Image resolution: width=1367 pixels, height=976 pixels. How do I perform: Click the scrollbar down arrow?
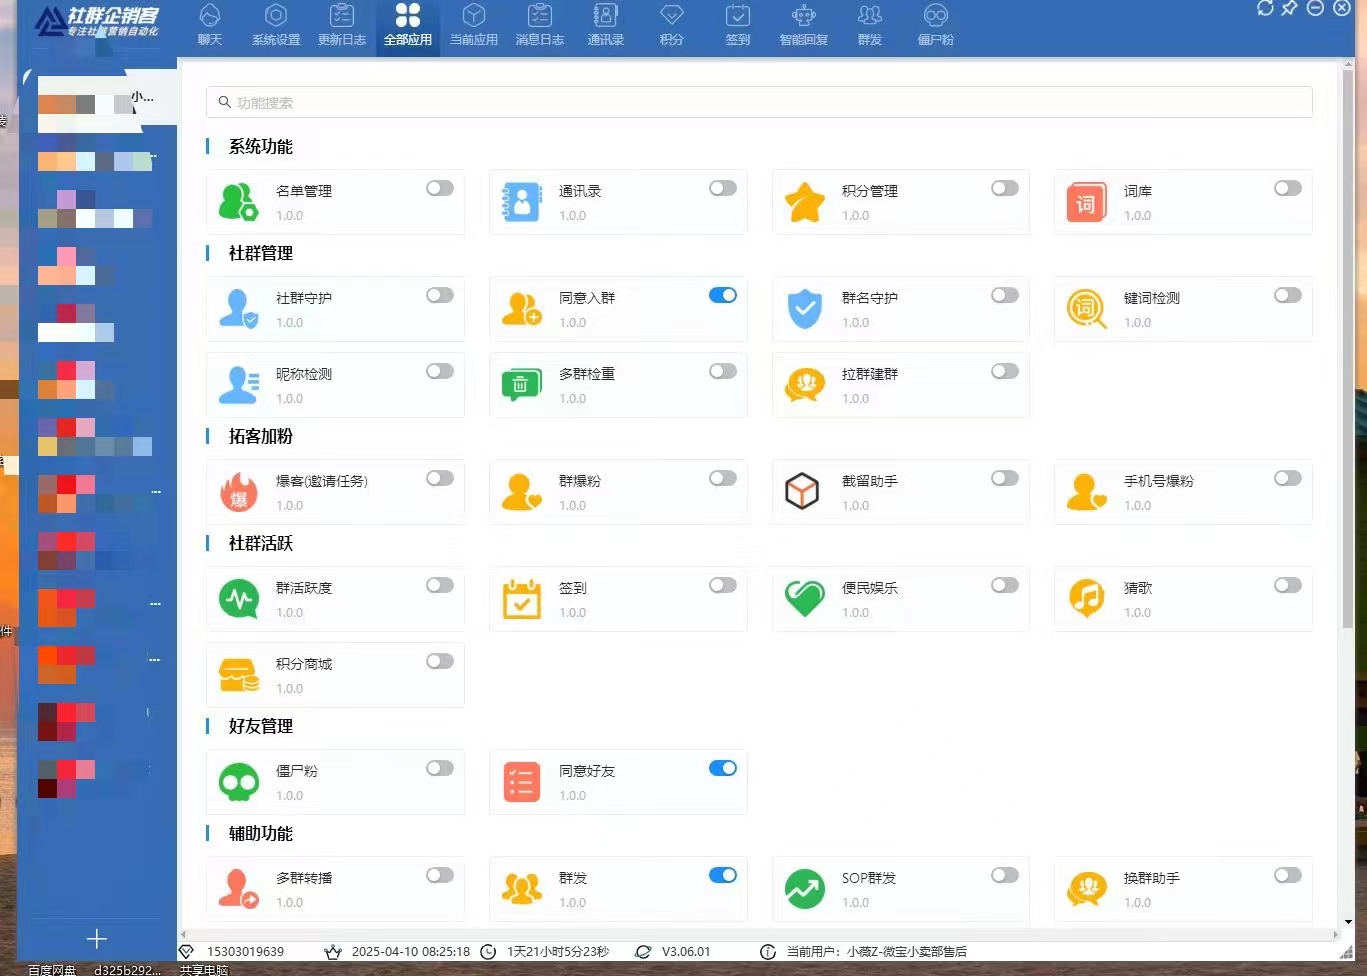click(x=1348, y=922)
